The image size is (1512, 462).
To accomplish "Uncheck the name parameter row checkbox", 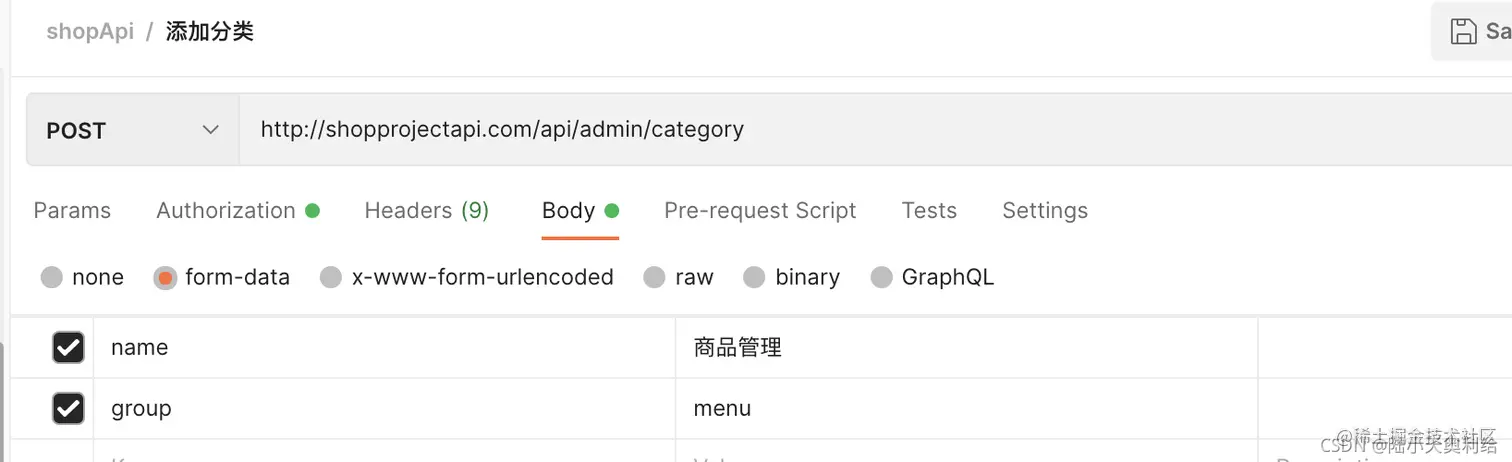I will pyautogui.click(x=68, y=347).
